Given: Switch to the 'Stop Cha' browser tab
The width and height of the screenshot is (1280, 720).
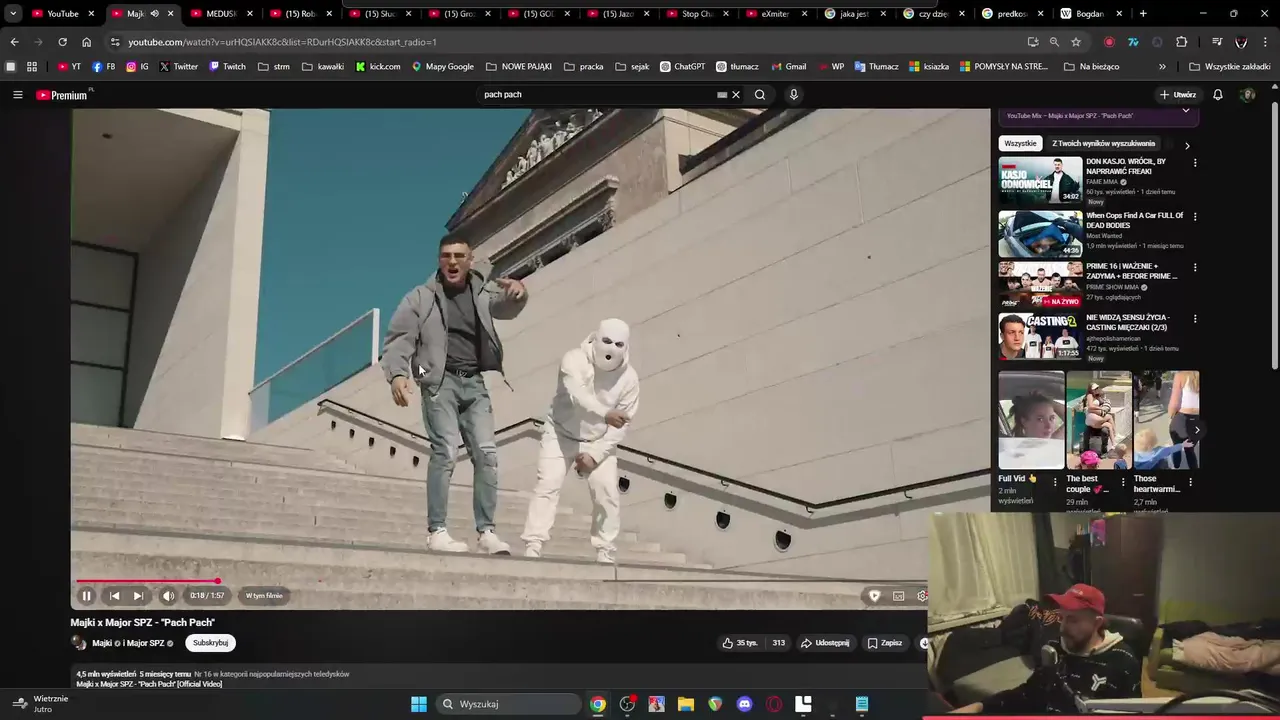Looking at the screenshot, I should 697,14.
